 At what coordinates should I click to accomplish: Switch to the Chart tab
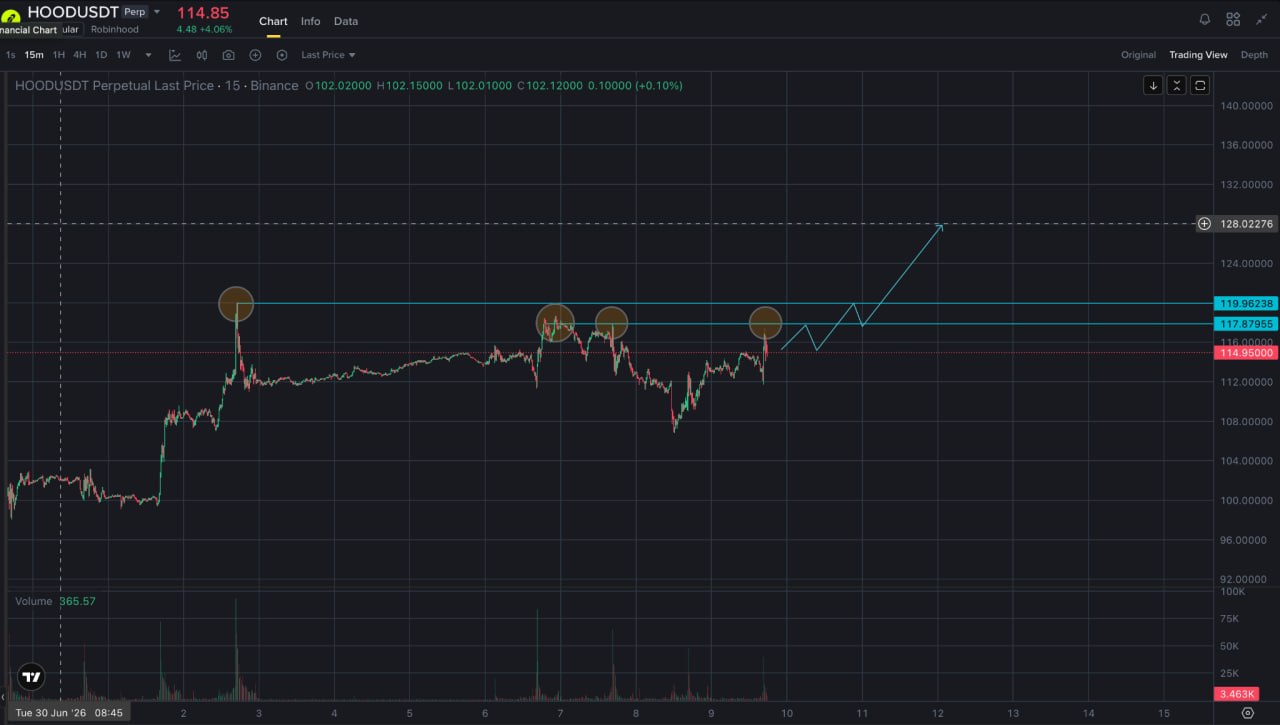(273, 21)
